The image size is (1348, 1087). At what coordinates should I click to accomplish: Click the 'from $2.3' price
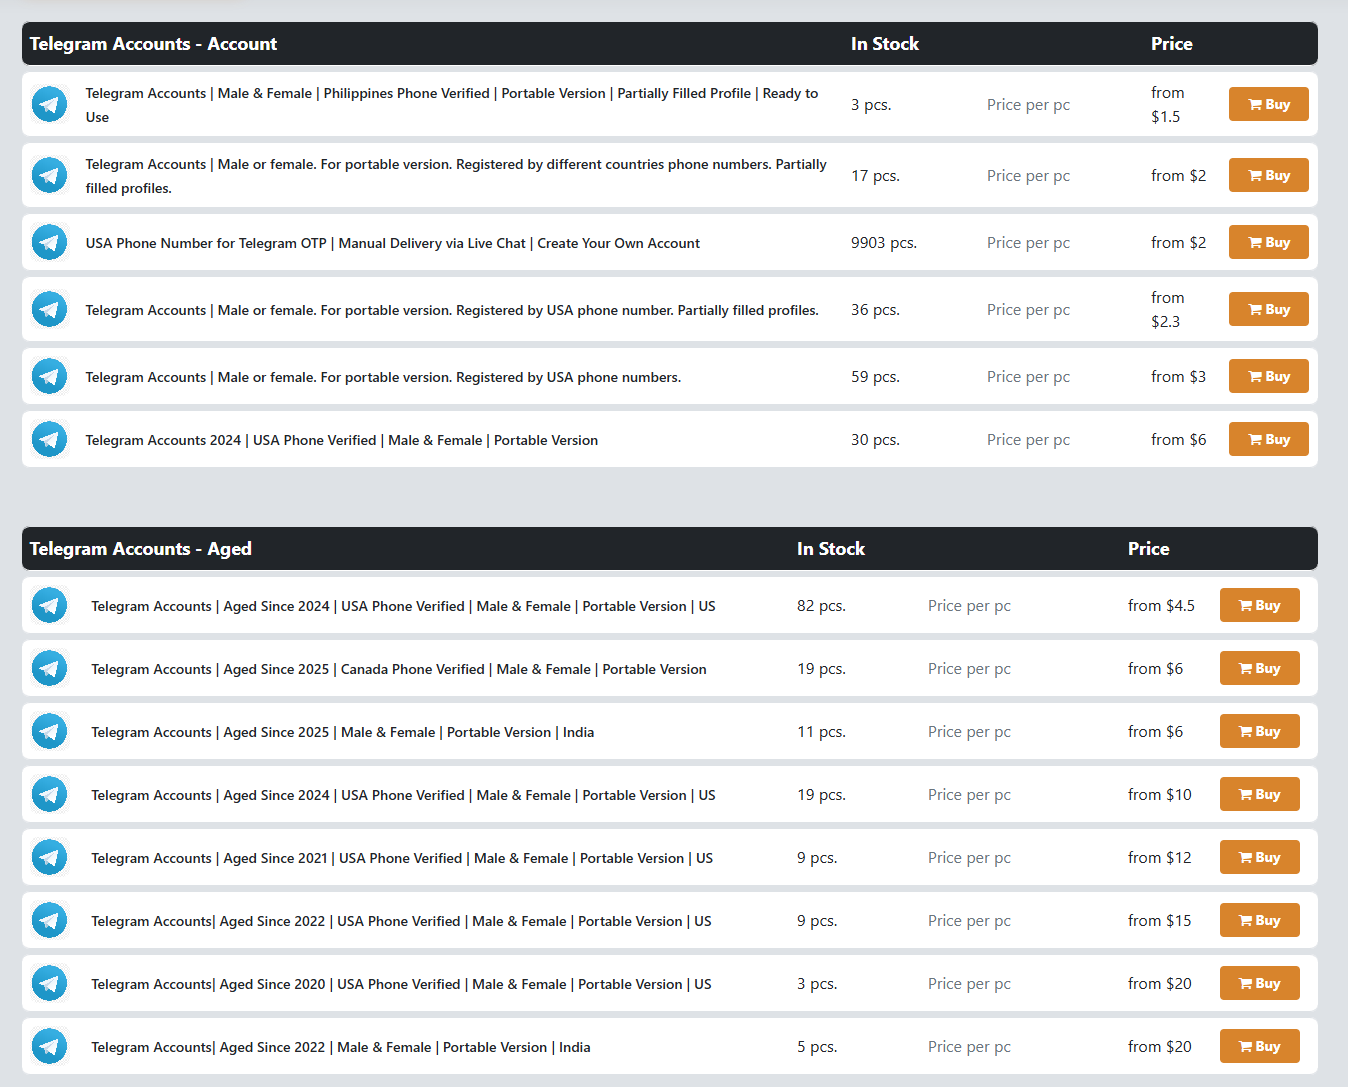pyautogui.click(x=1168, y=310)
